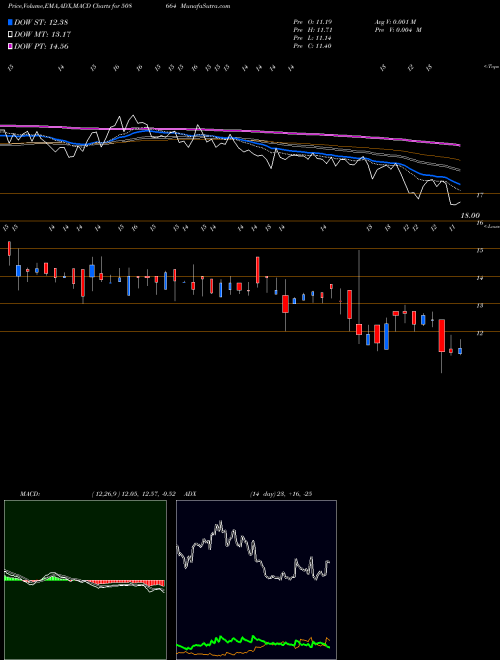The height and width of the screenshot is (660, 500).
Task: Click the 17 price axis label
Action: tap(479, 195)
